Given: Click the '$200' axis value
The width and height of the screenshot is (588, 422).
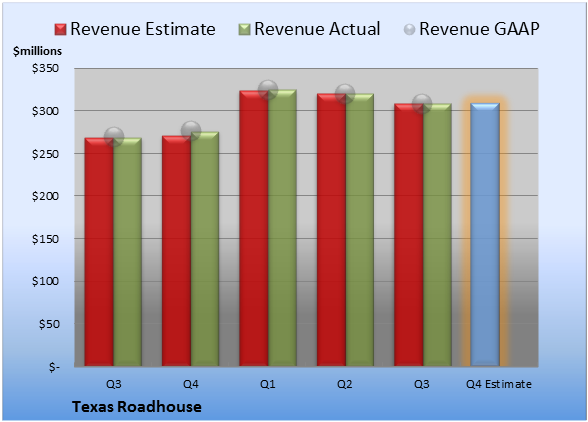Looking at the screenshot, I should pyautogui.click(x=45, y=196).
